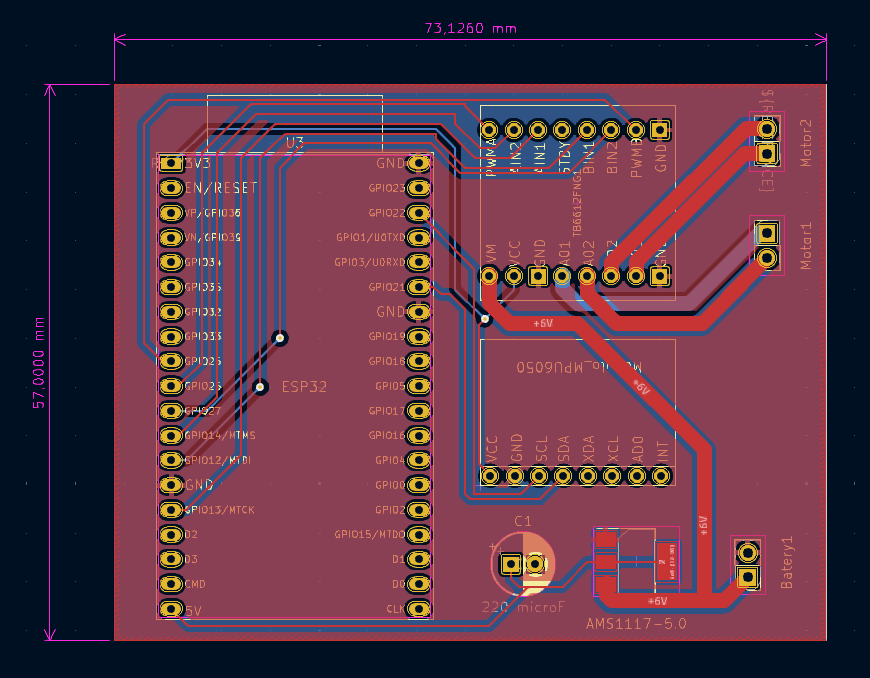Select the U3 reference designator text
Screen dimensions: 870x678
pyautogui.click(x=295, y=144)
